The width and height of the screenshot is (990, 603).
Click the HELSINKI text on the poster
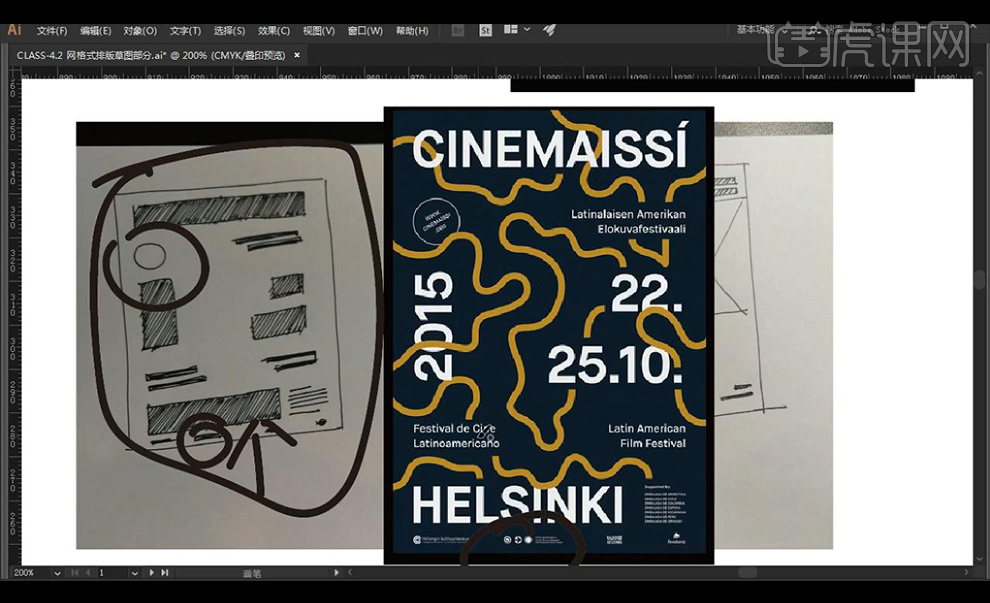(x=517, y=504)
